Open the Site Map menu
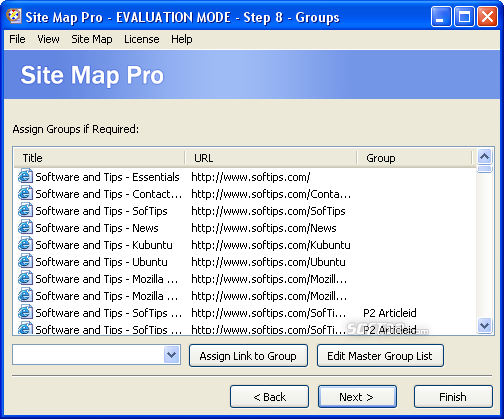This screenshot has height=419, width=504. pos(92,39)
